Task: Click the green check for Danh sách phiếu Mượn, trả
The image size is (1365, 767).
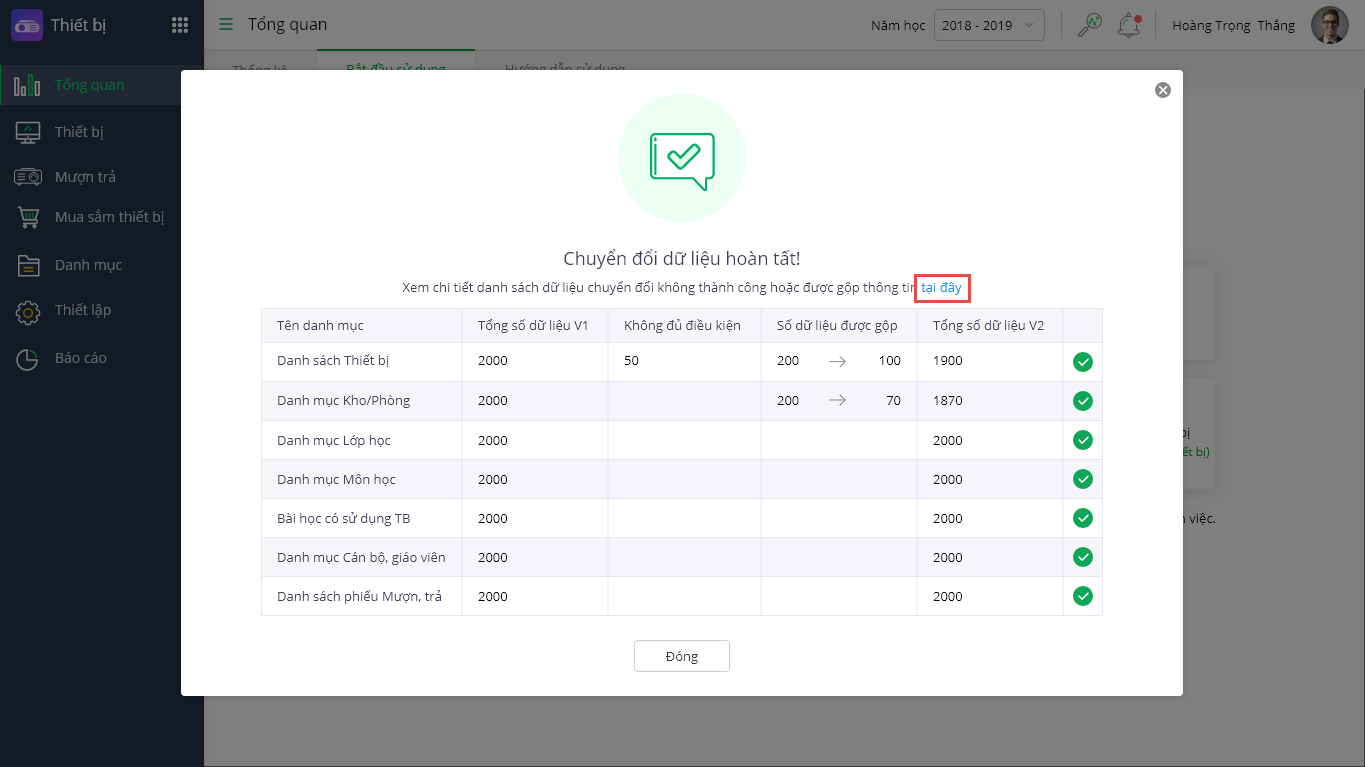Action: [1082, 596]
